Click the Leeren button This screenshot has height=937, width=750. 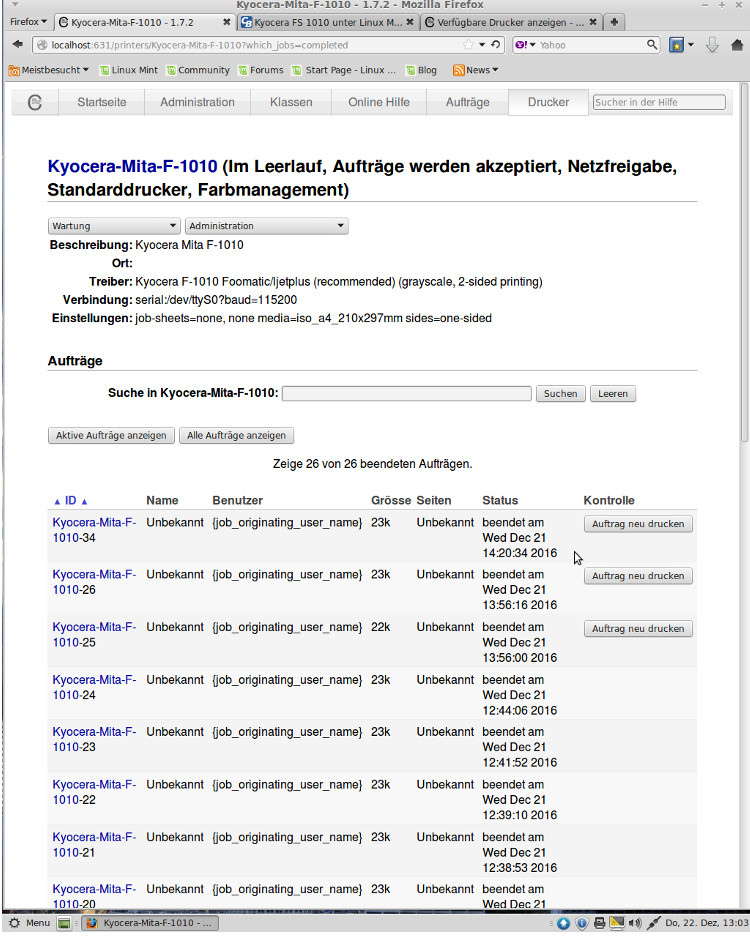coord(613,394)
